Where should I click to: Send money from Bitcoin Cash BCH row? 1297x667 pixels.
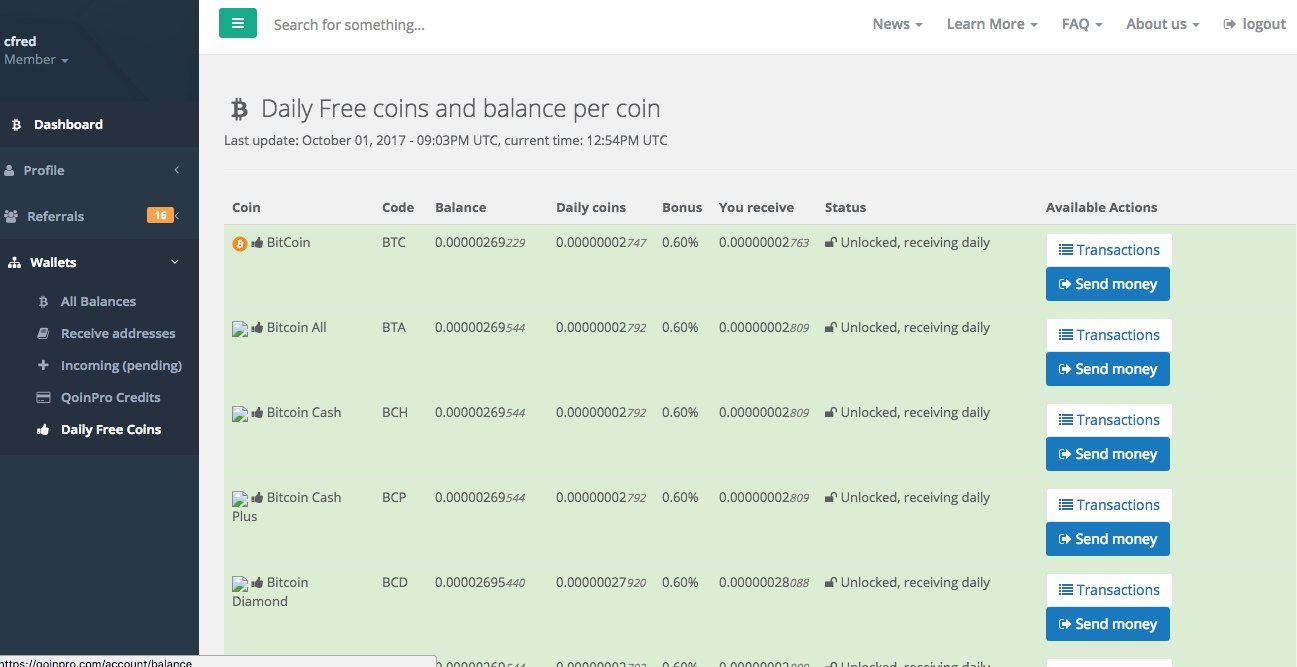[1108, 454]
